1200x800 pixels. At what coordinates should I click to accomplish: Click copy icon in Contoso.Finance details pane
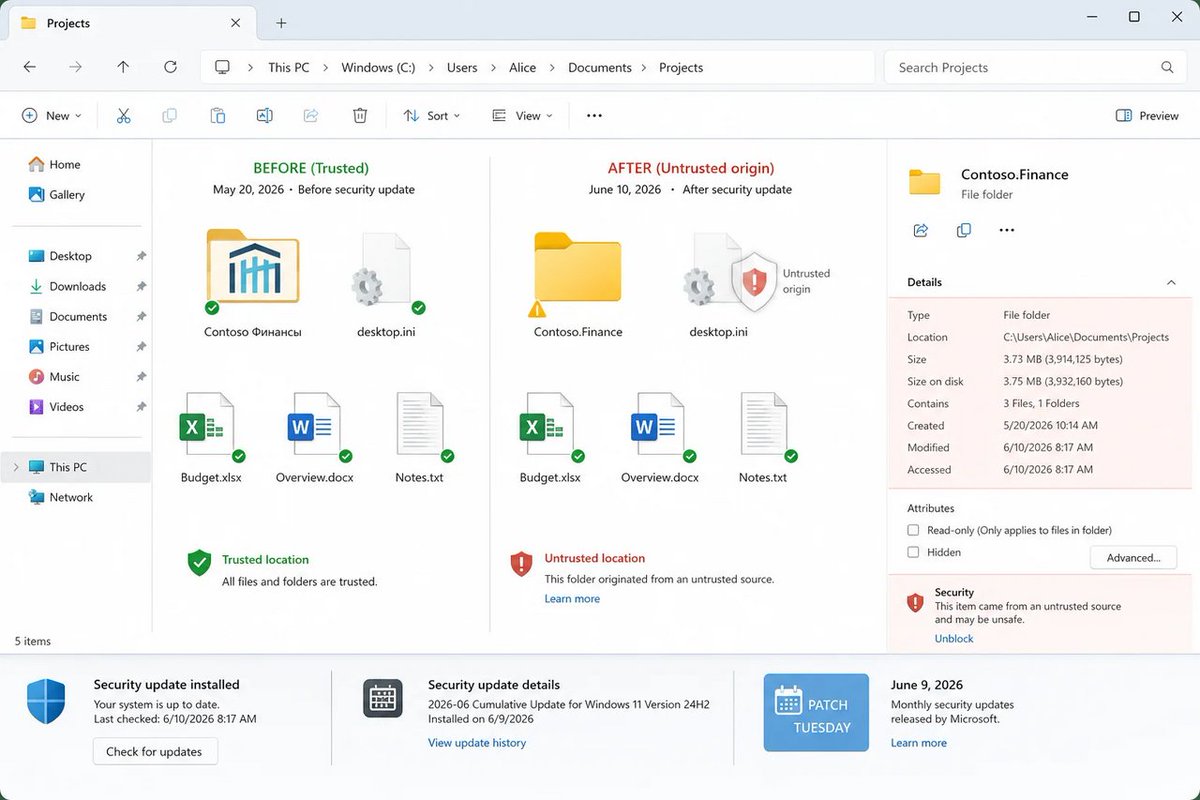click(964, 230)
